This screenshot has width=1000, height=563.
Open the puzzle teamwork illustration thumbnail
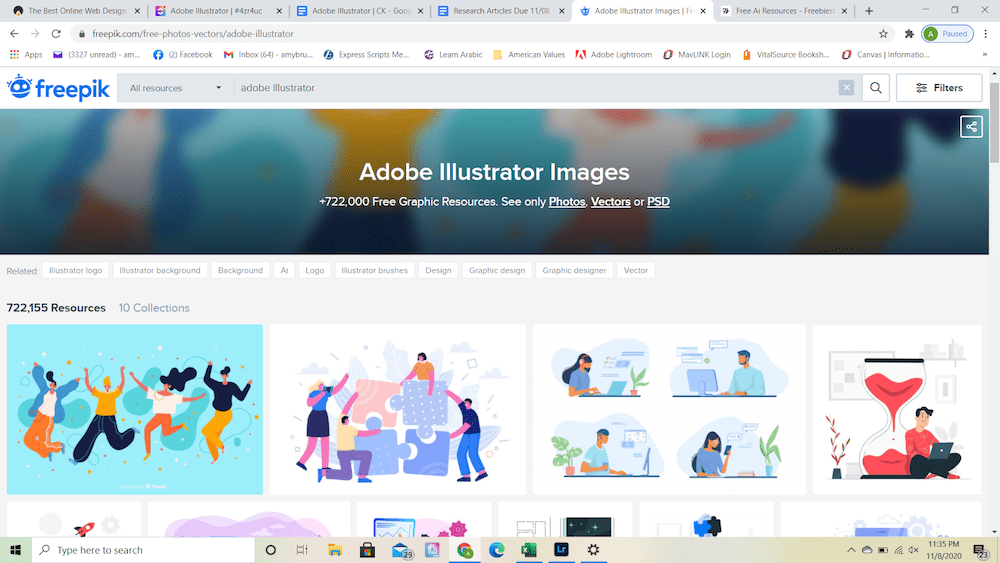(397, 409)
